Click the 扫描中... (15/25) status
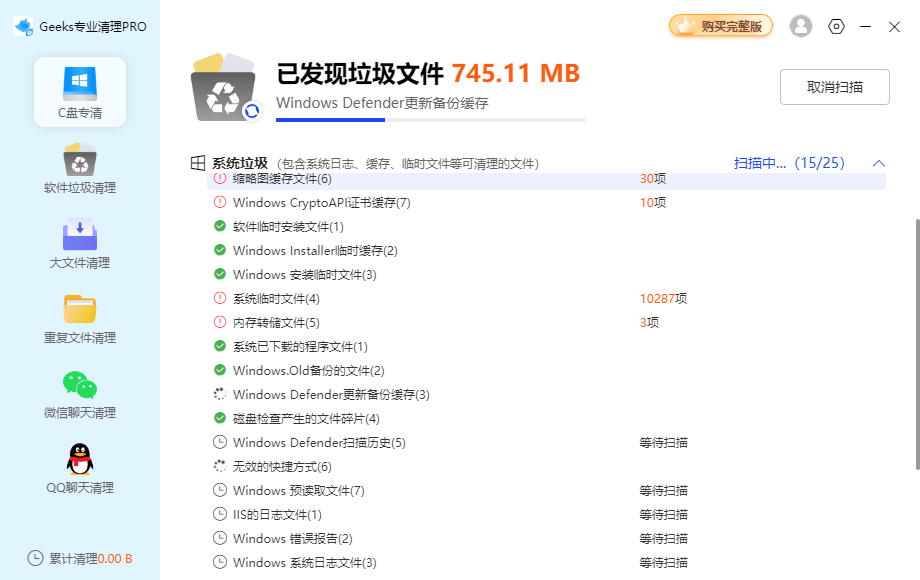Screen dimensions: 920x580 coord(789,163)
